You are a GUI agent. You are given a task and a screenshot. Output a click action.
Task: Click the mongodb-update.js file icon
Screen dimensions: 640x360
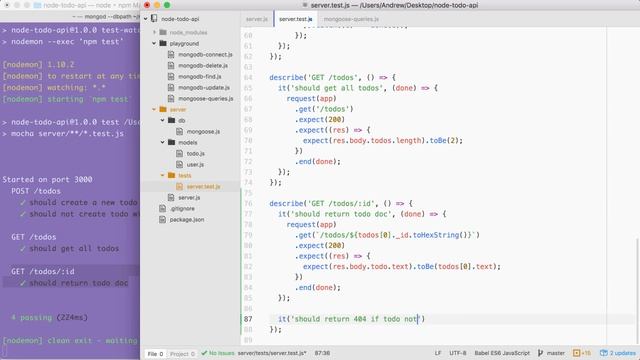(171, 87)
